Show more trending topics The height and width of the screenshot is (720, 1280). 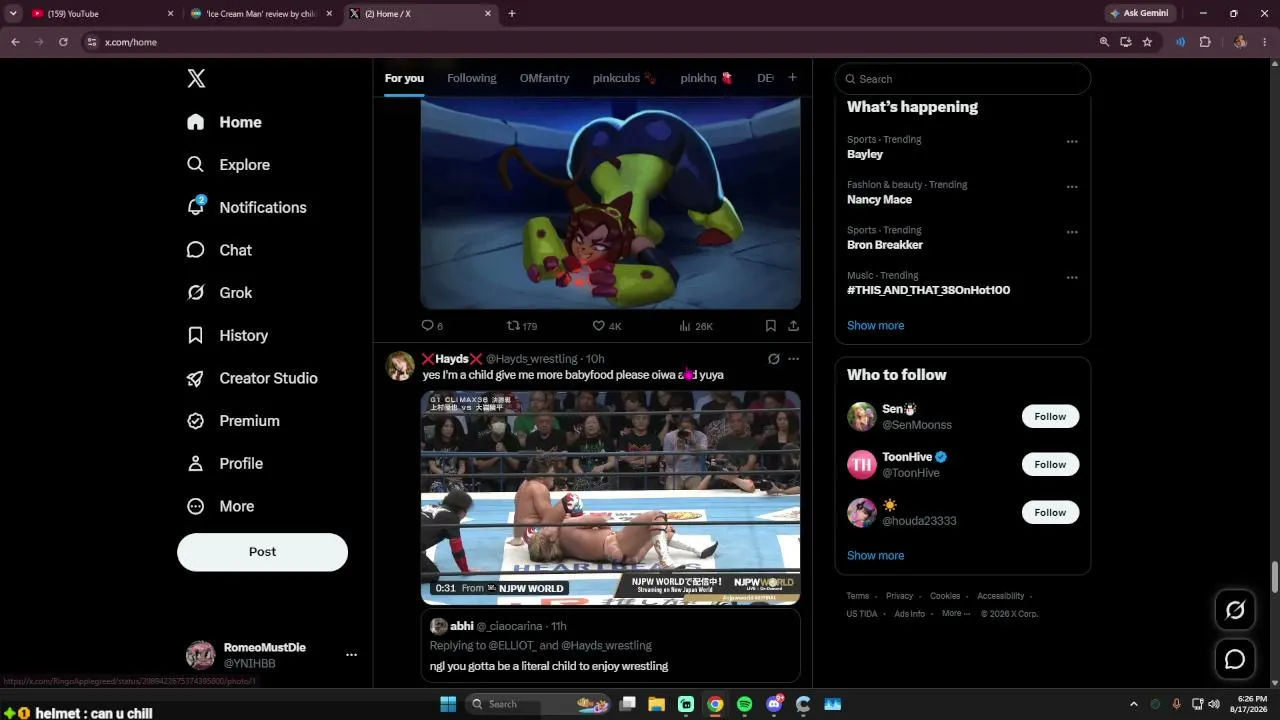pyautogui.click(x=875, y=325)
